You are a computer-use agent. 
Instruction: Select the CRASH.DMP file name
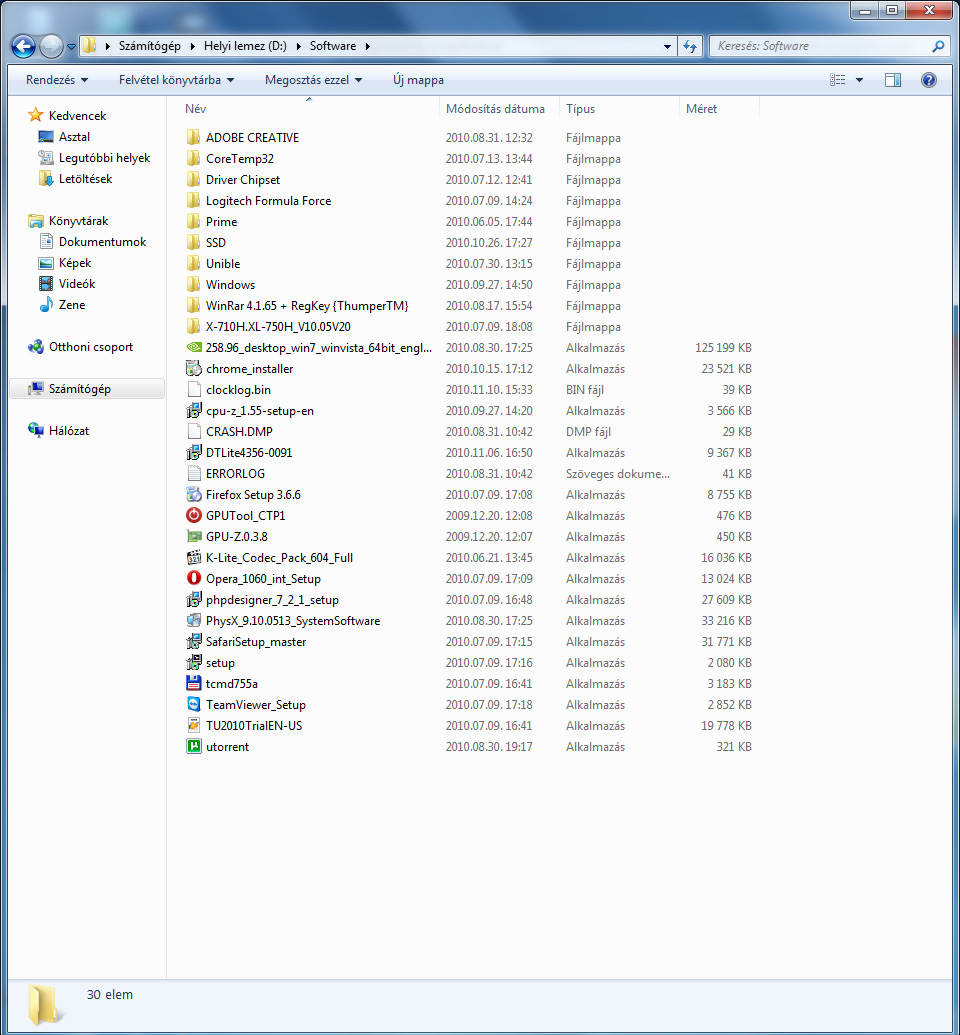click(x=239, y=432)
